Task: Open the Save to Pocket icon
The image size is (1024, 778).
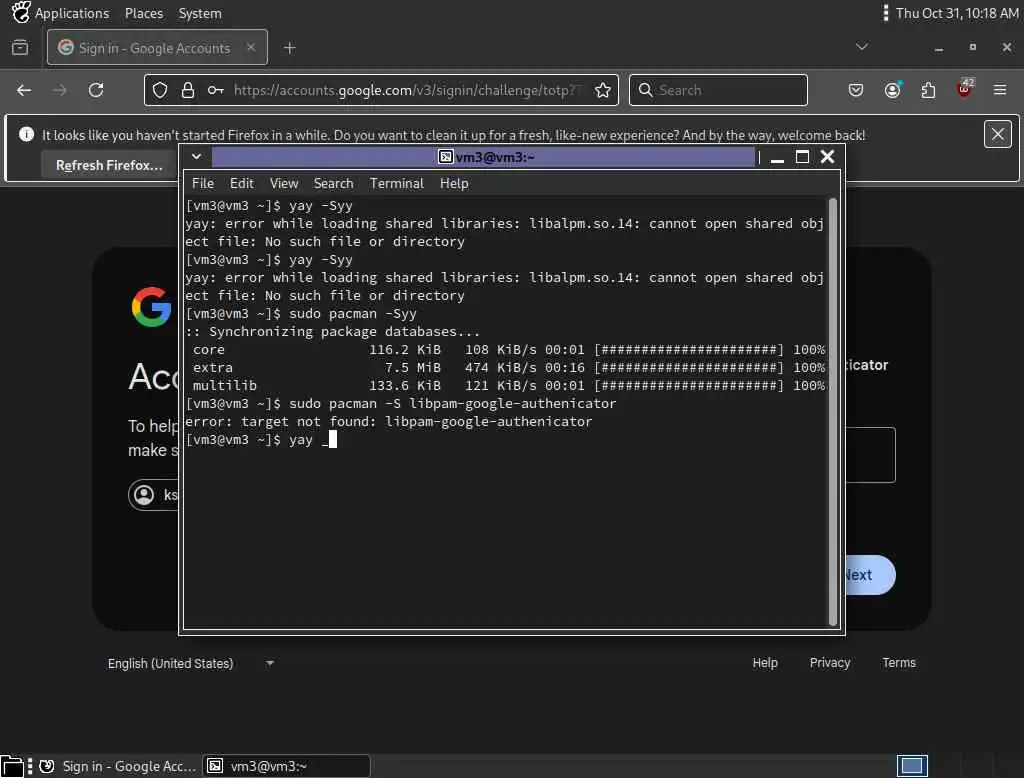Action: pos(856,90)
